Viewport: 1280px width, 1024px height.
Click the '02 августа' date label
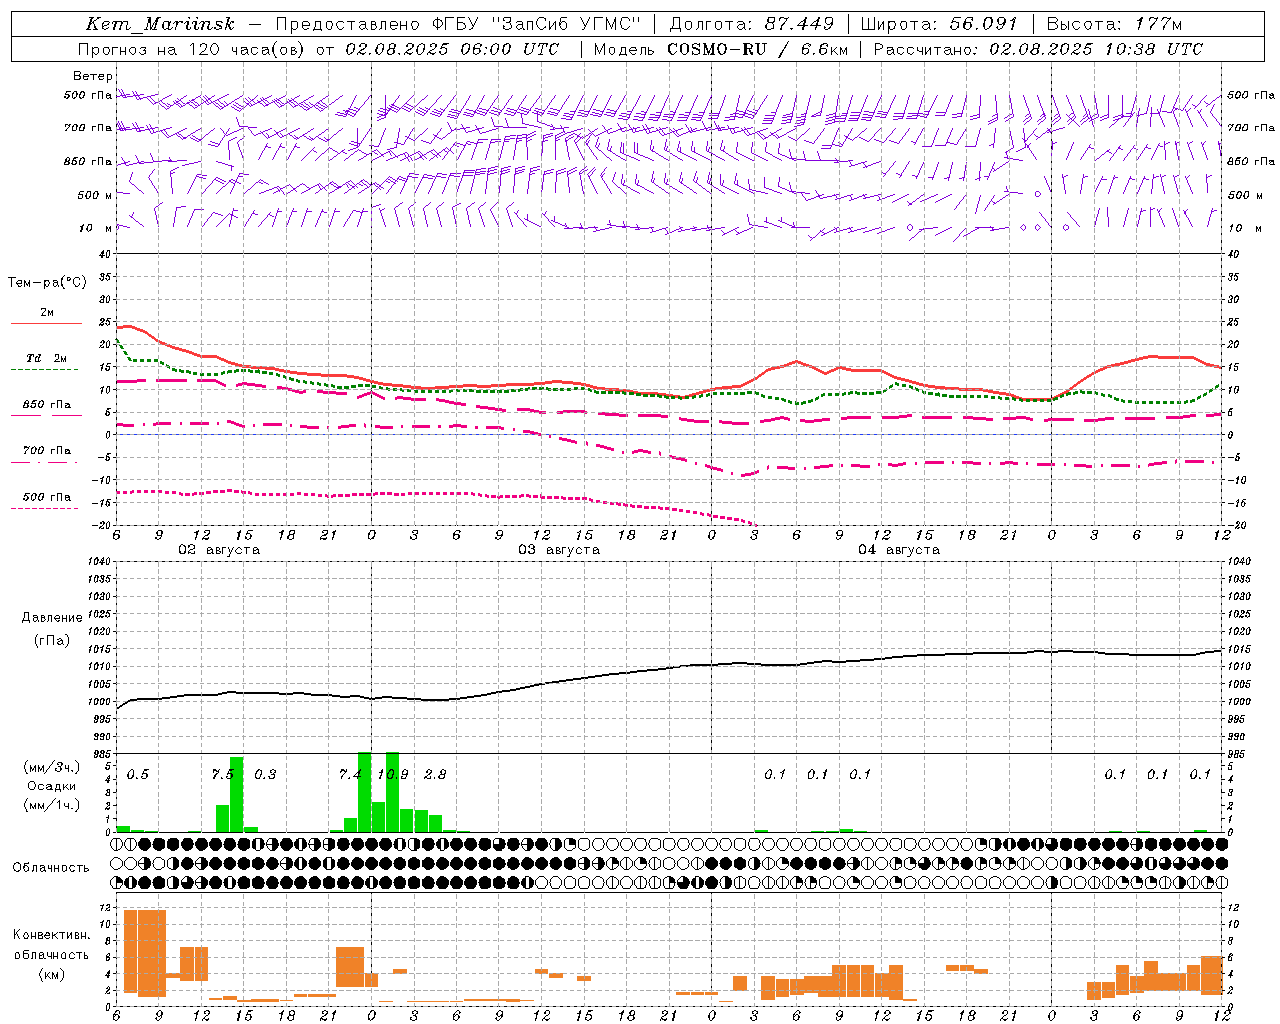(x=219, y=550)
